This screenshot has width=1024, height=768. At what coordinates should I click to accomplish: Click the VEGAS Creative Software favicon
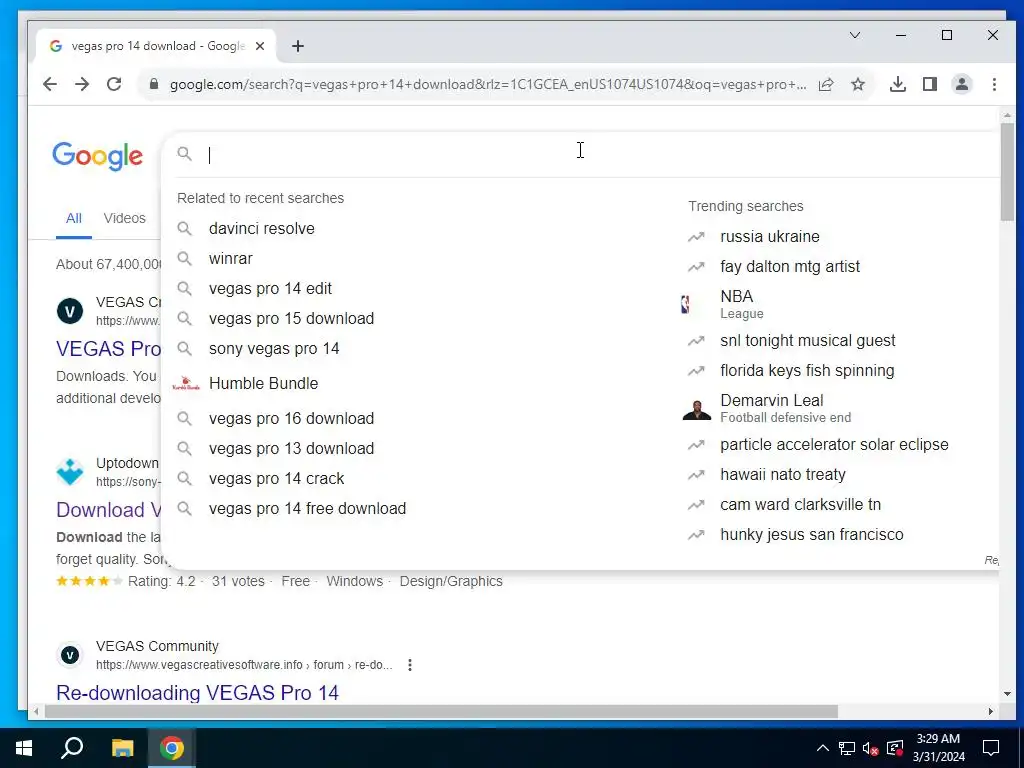(70, 311)
